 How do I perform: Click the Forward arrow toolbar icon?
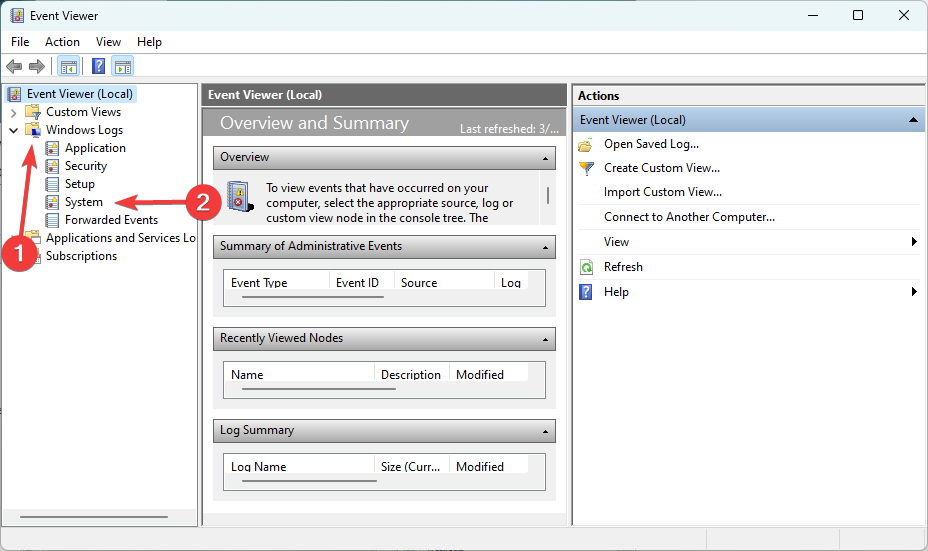[x=37, y=67]
